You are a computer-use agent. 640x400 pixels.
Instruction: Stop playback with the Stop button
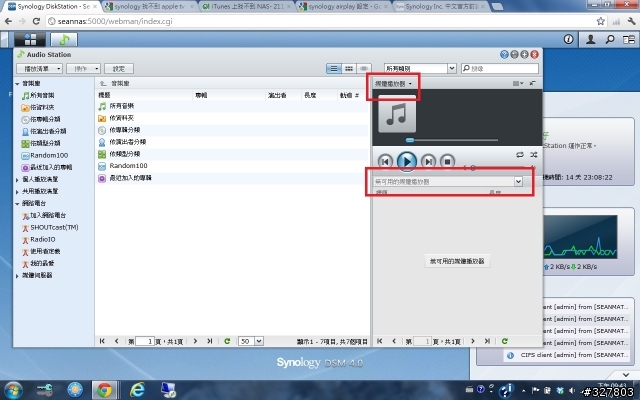447,162
